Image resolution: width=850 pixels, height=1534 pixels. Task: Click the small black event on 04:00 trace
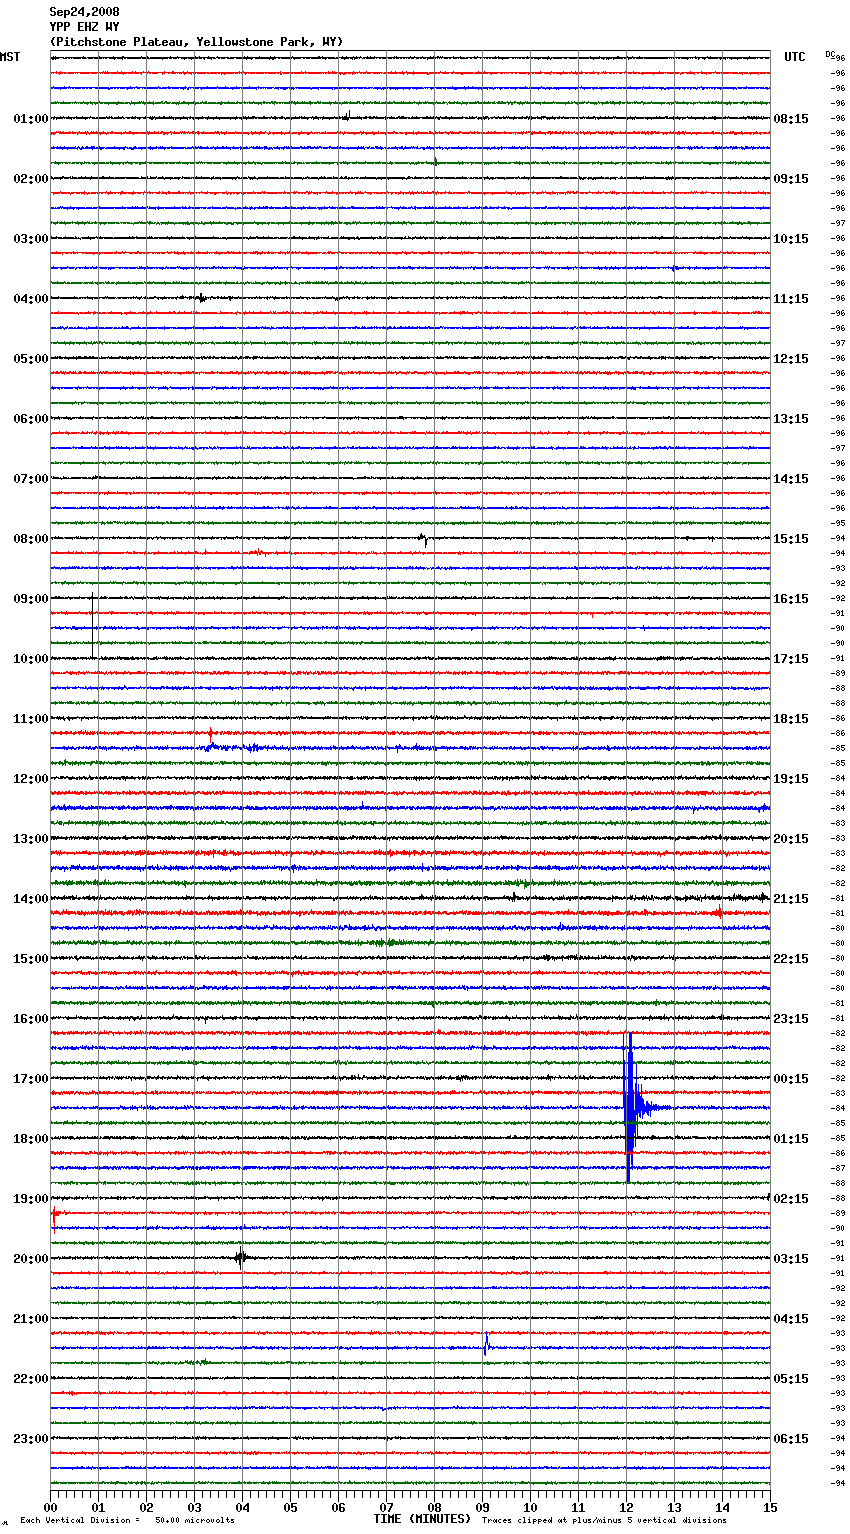201,297
